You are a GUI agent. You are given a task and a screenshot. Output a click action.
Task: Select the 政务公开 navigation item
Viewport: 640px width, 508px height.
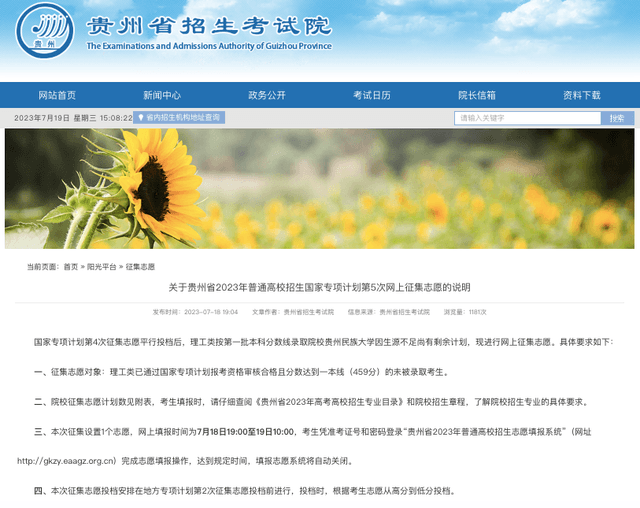click(x=267, y=95)
